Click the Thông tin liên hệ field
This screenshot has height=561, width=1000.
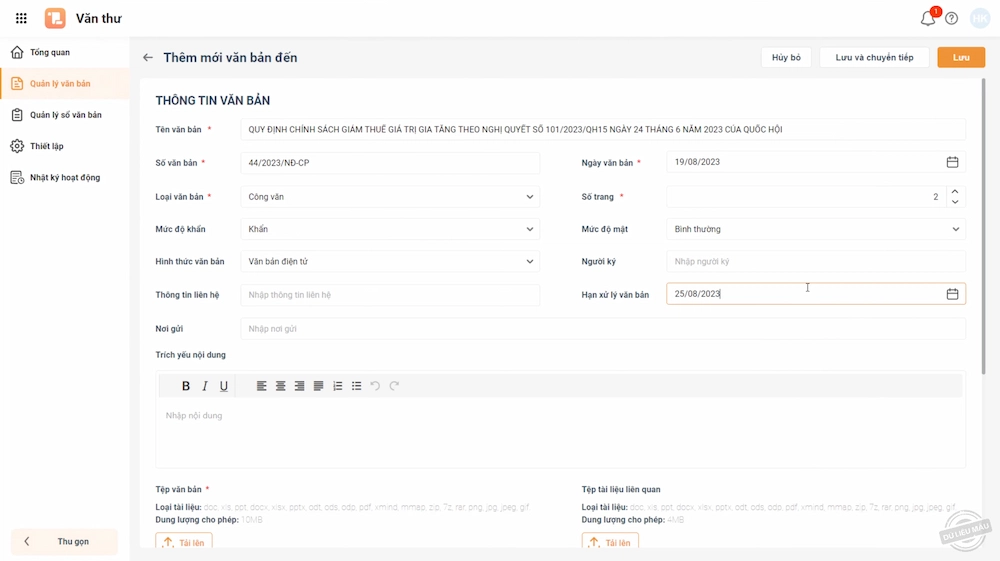[x=390, y=295]
